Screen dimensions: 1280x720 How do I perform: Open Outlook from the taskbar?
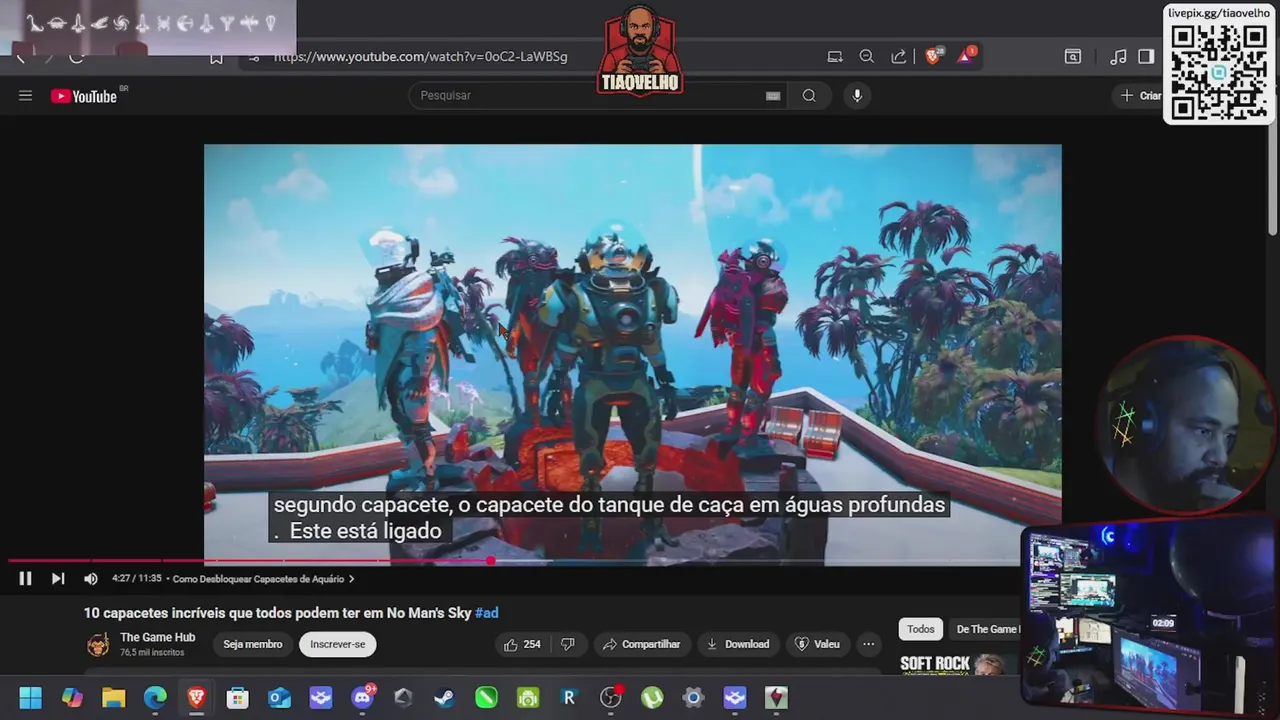279,698
